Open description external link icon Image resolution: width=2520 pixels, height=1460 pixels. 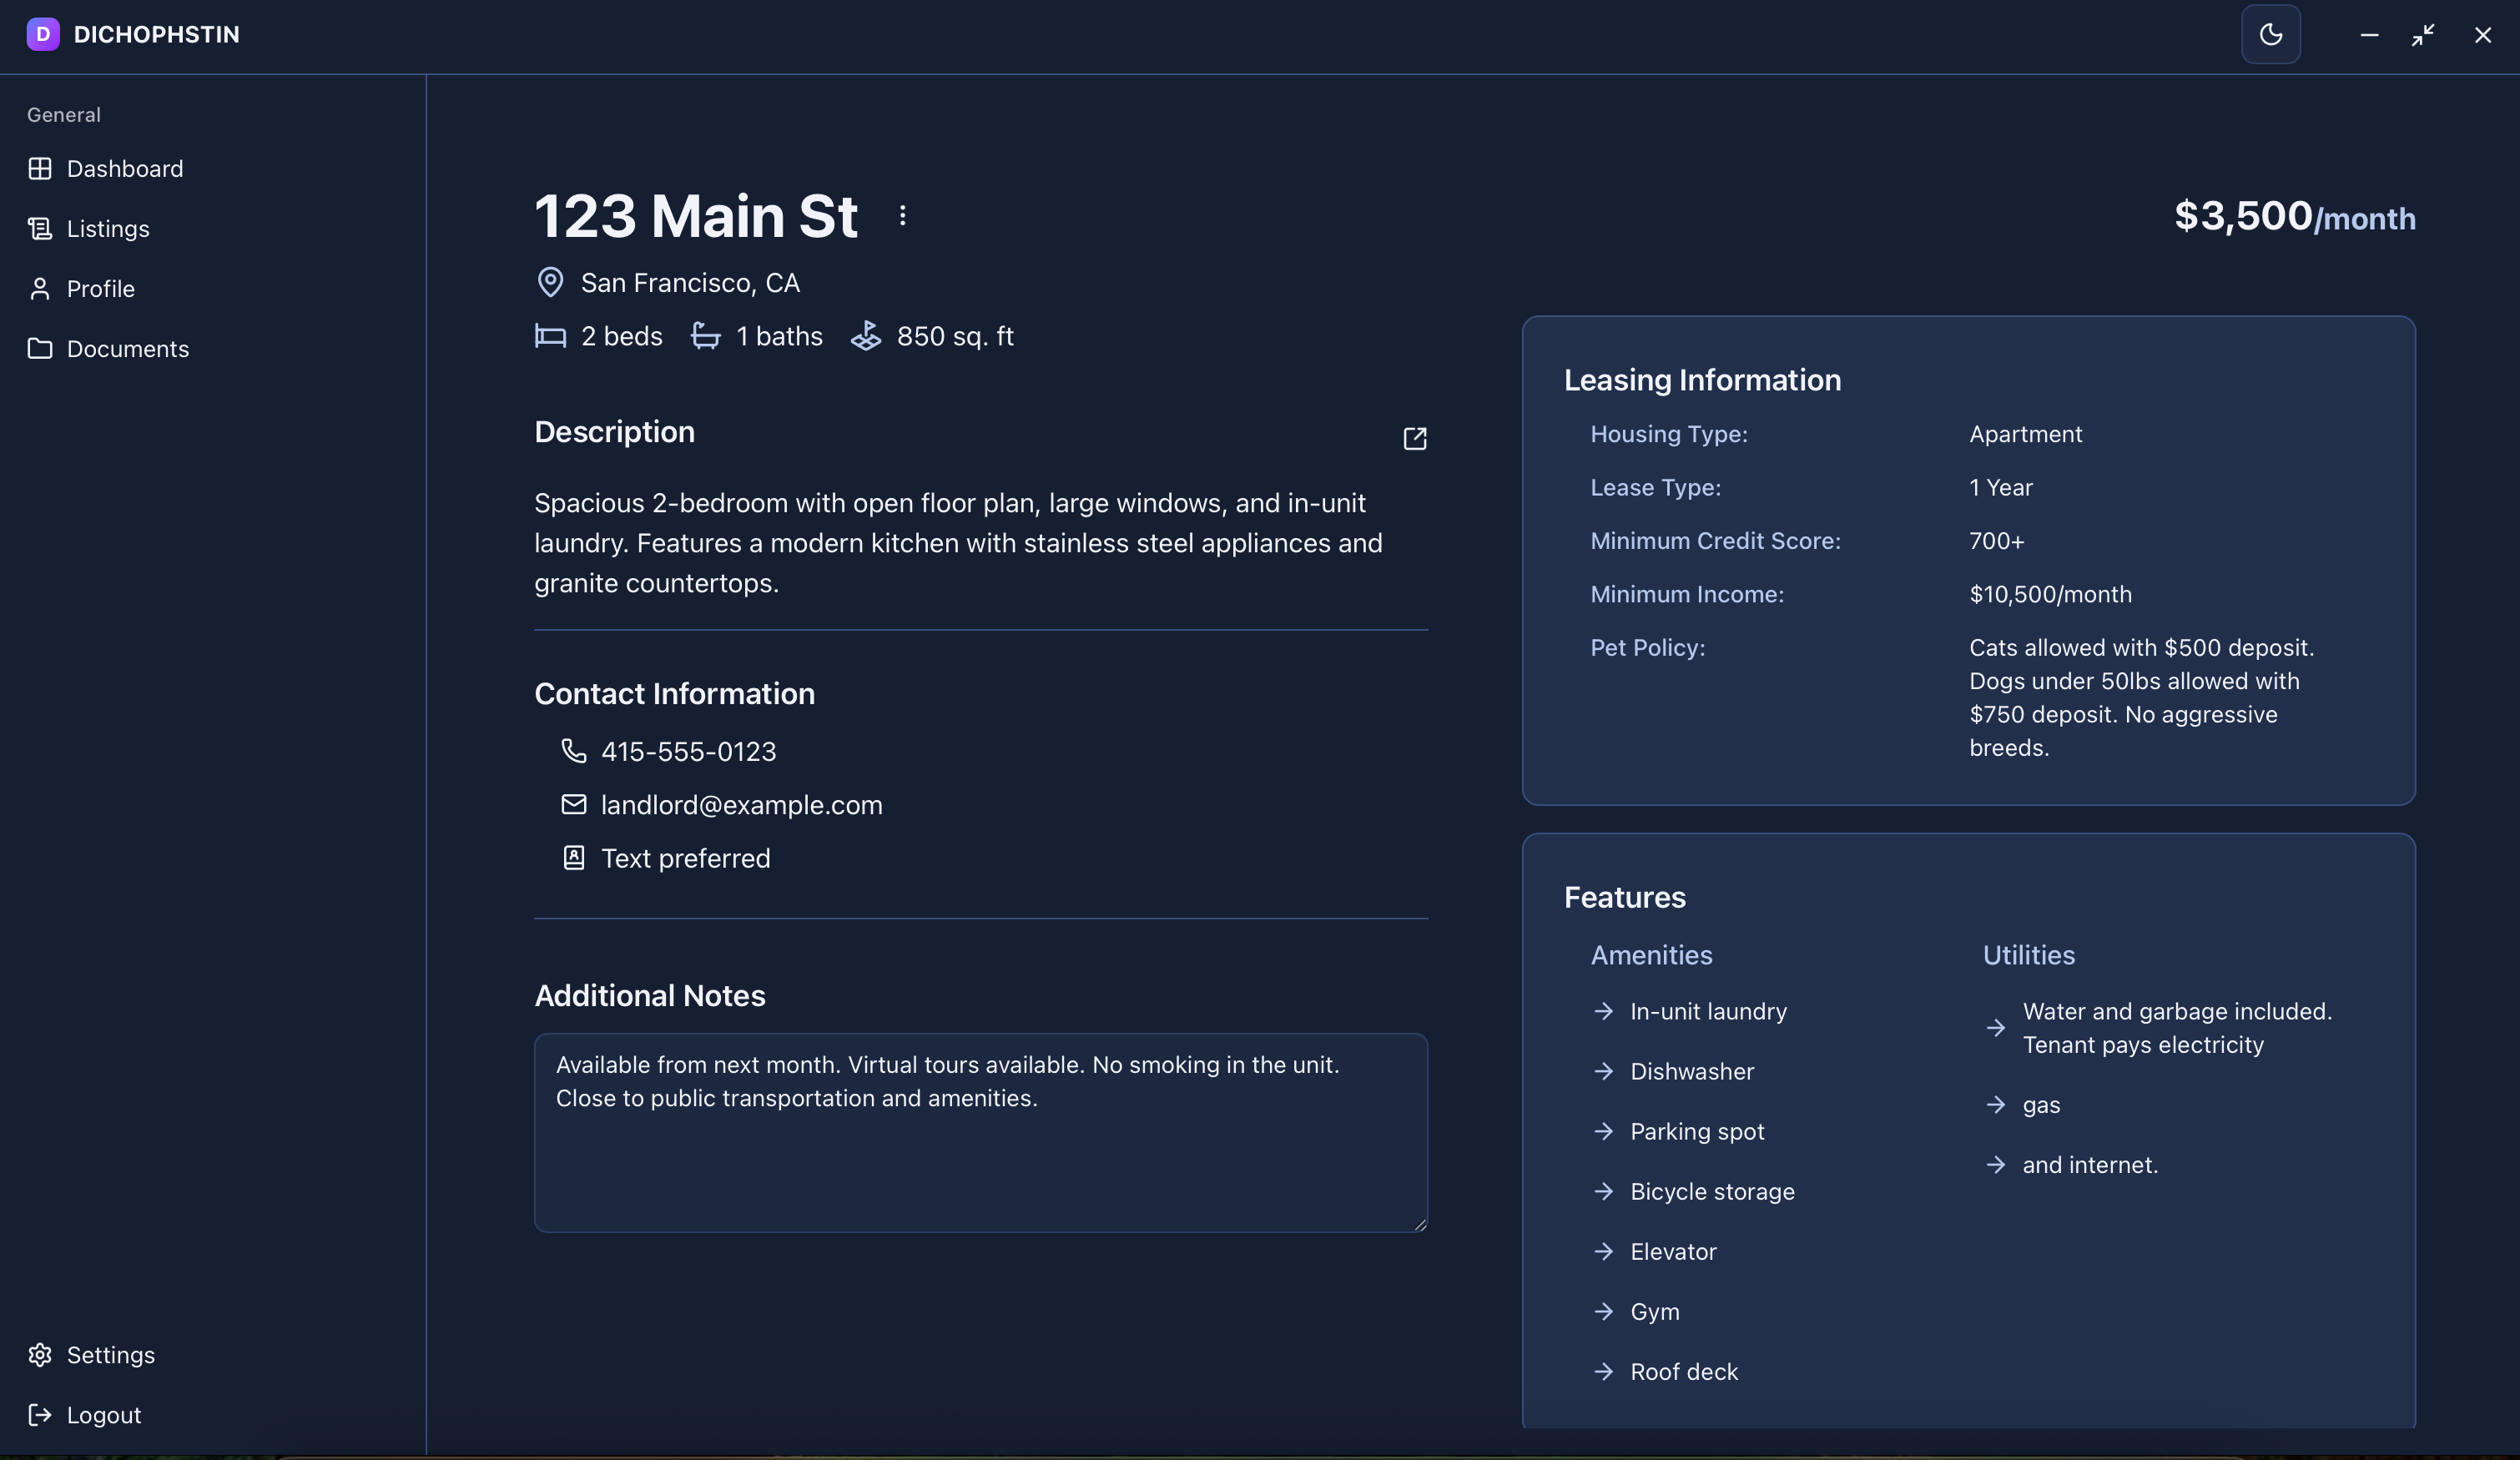1414,438
